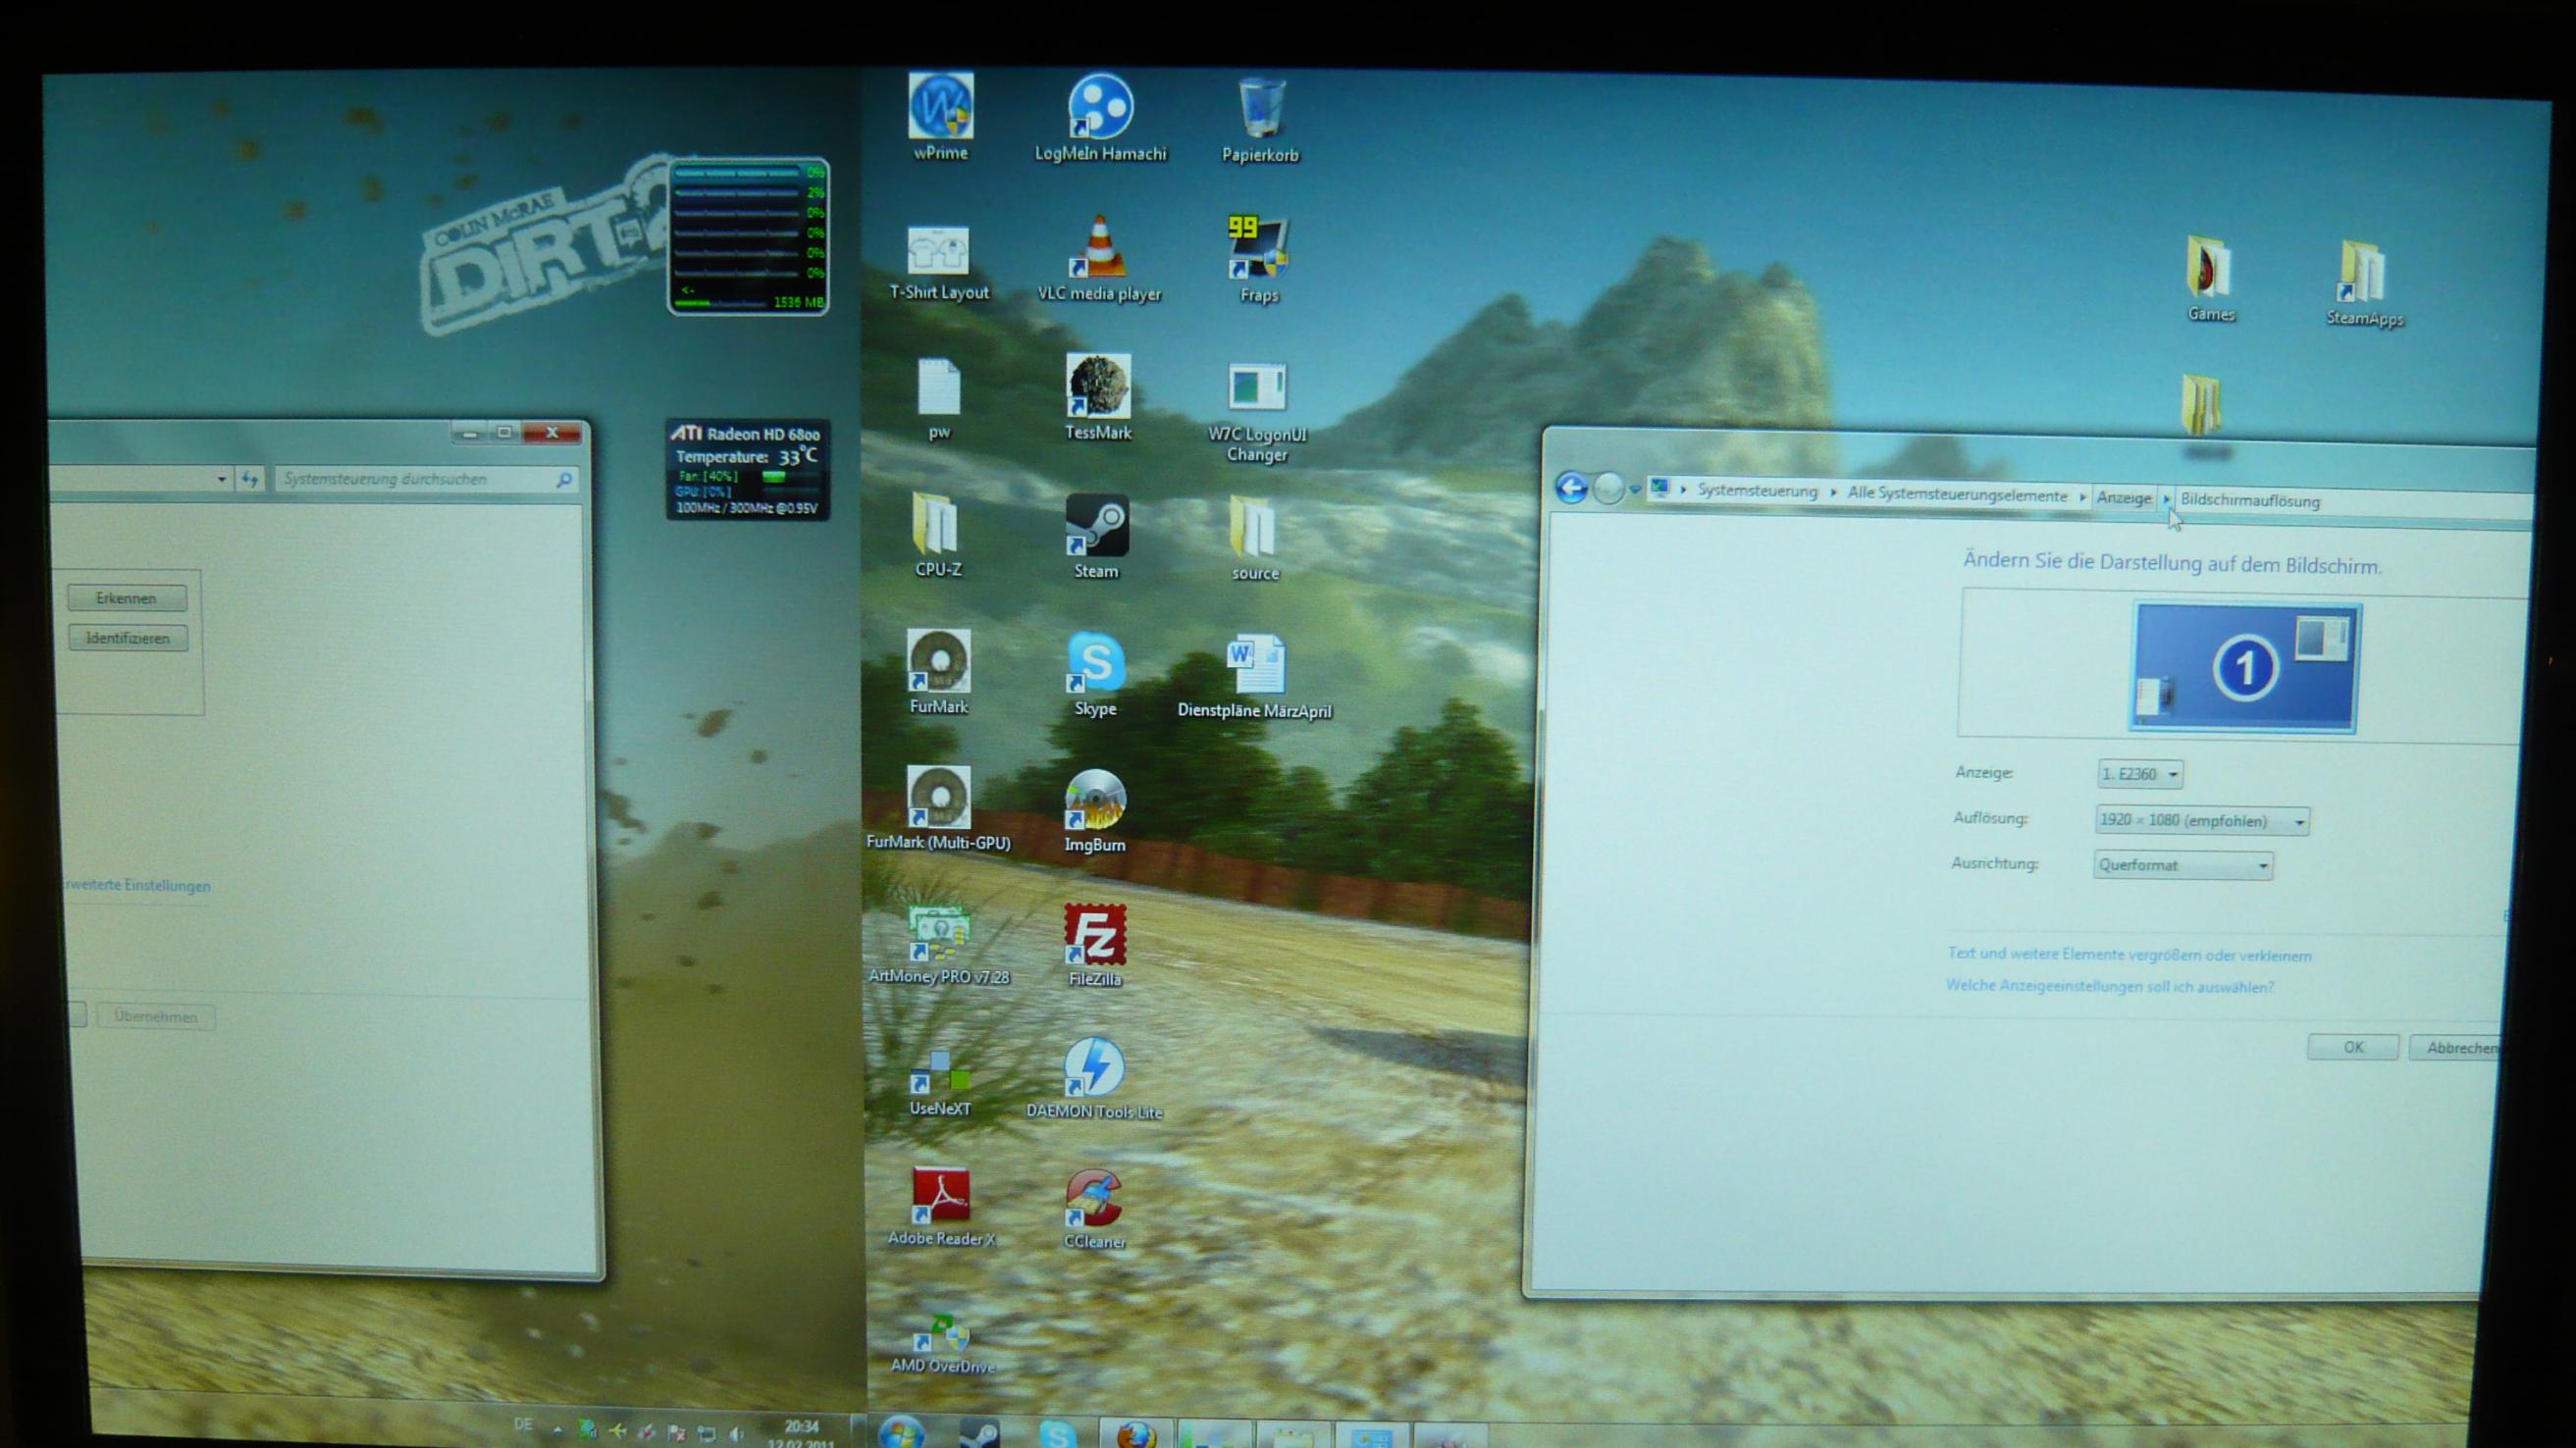Launch the Fraps shortcut
2576x1448 pixels.
pos(1258,248)
